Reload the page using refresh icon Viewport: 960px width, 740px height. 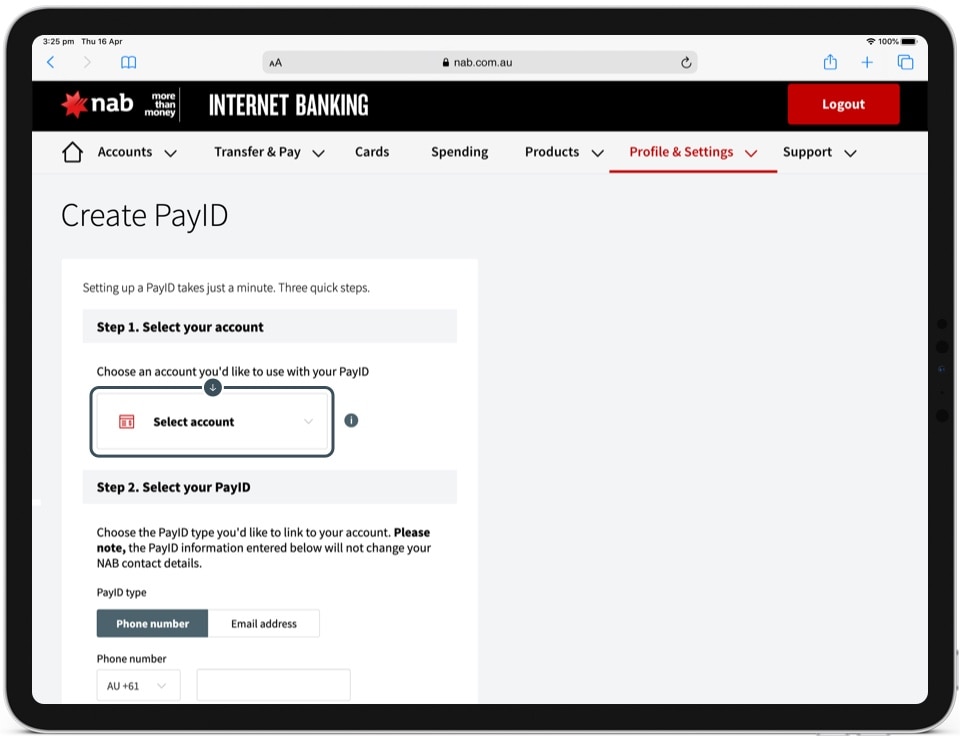point(686,62)
